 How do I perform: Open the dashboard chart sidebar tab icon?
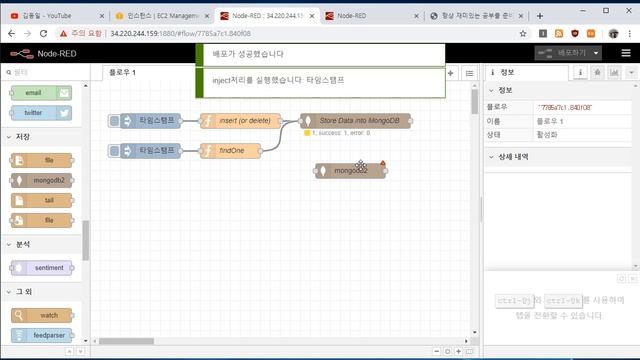[614, 73]
